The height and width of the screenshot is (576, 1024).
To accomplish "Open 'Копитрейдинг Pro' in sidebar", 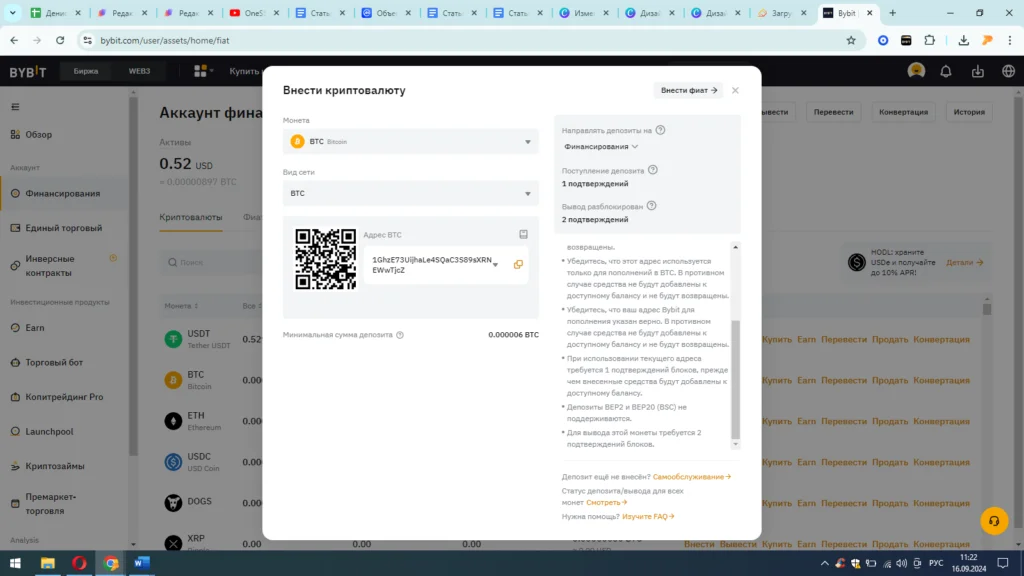I will (x=65, y=397).
